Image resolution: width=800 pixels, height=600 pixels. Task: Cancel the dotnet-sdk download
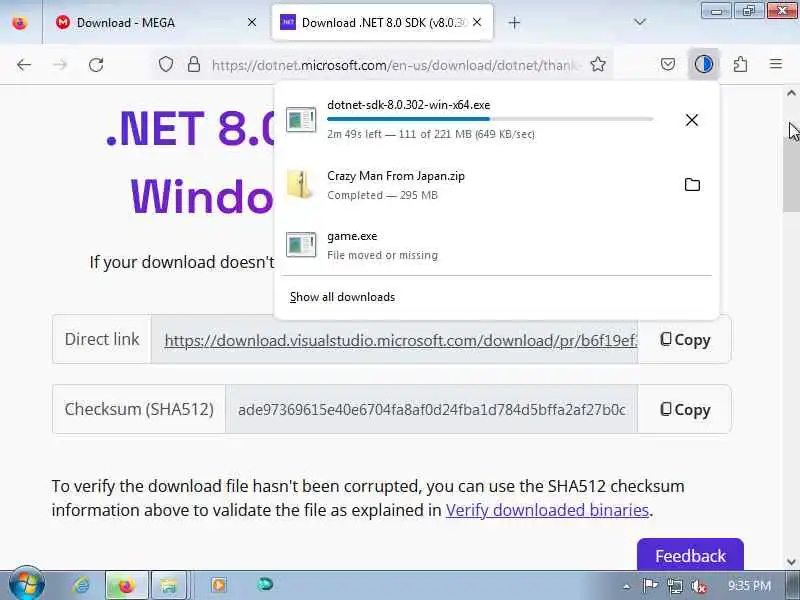pos(692,120)
